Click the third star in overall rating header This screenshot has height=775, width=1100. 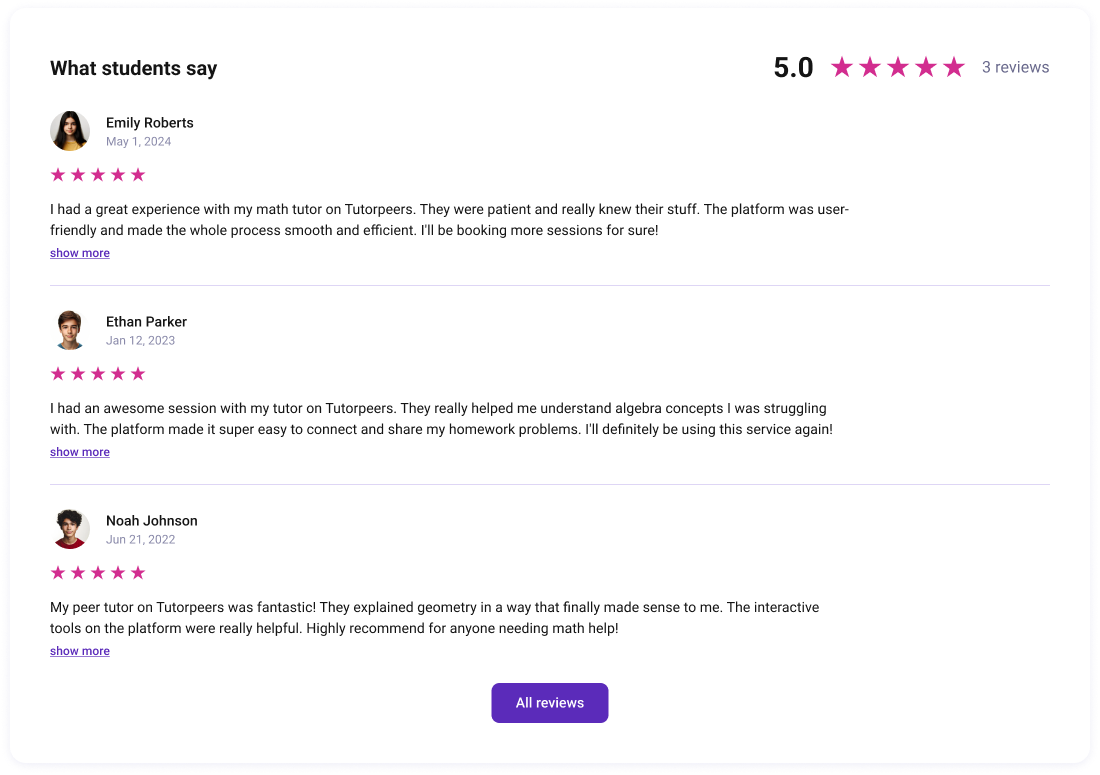[898, 67]
